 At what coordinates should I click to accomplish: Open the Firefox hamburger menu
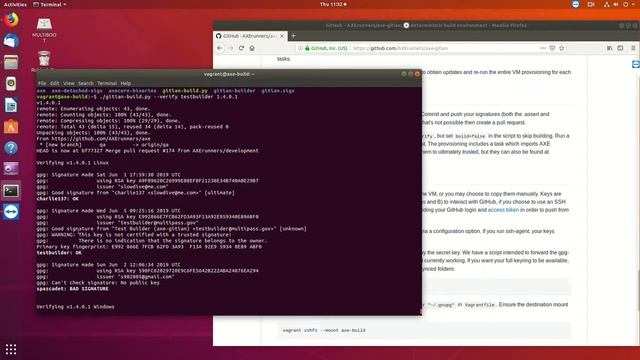633,48
